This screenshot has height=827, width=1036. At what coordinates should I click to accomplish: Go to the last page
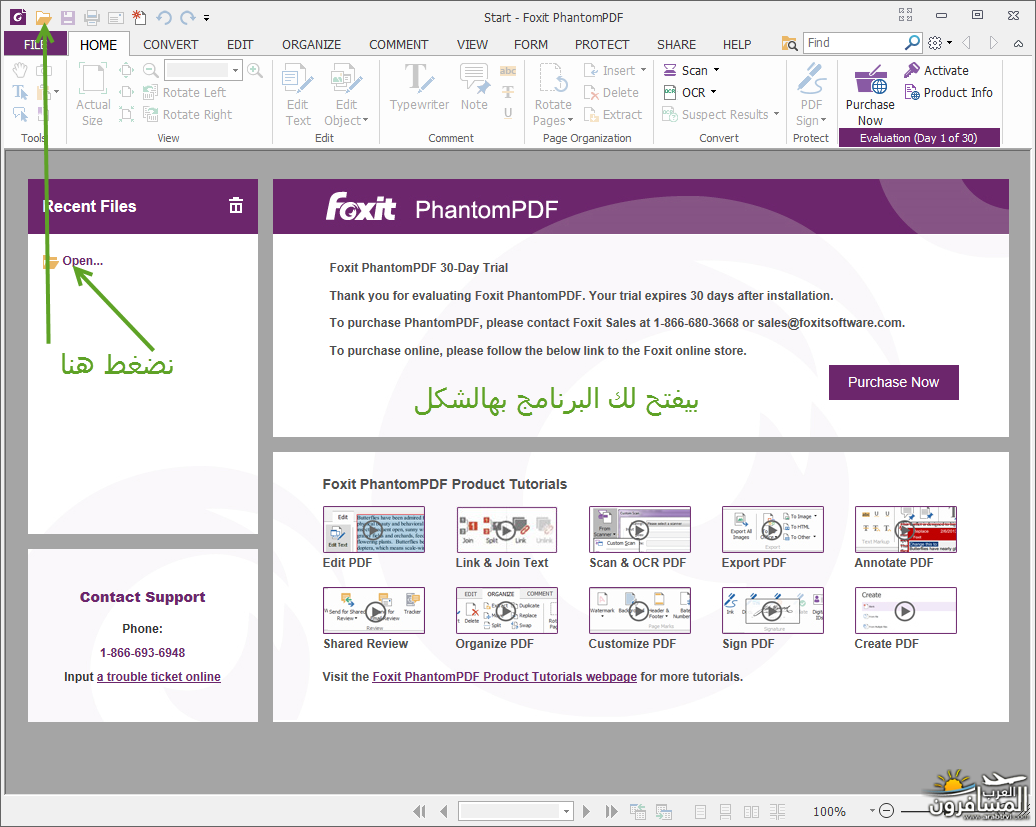(x=611, y=811)
